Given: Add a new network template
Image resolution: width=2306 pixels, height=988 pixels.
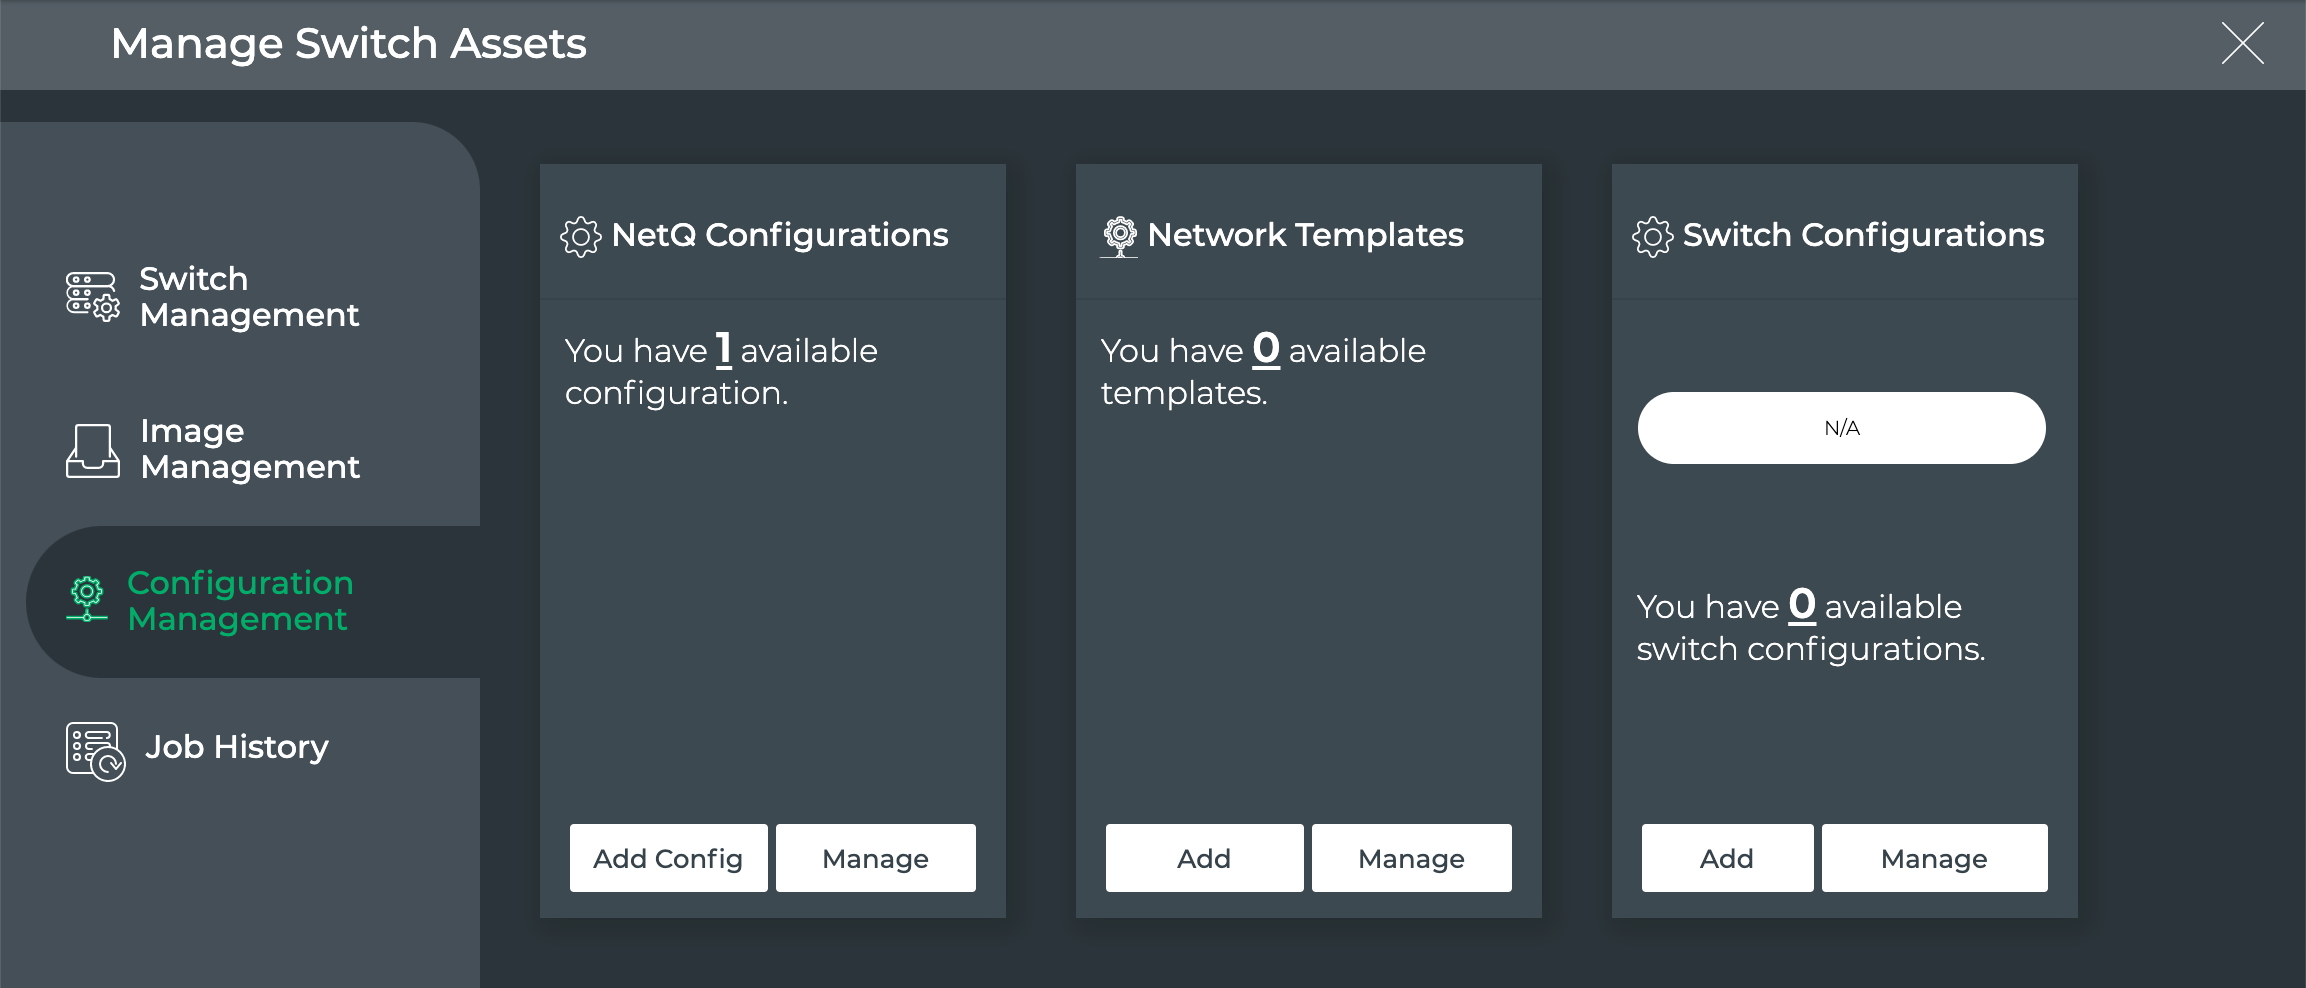Looking at the screenshot, I should pyautogui.click(x=1204, y=858).
